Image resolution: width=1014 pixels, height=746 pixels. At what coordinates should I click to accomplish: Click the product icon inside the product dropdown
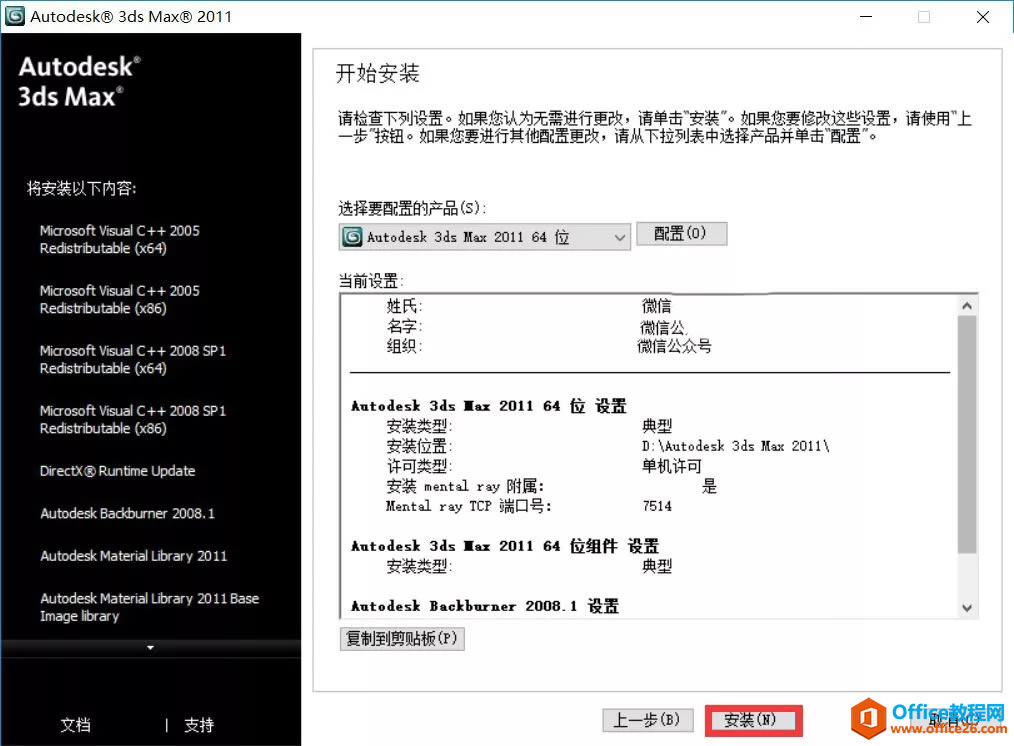tap(352, 237)
